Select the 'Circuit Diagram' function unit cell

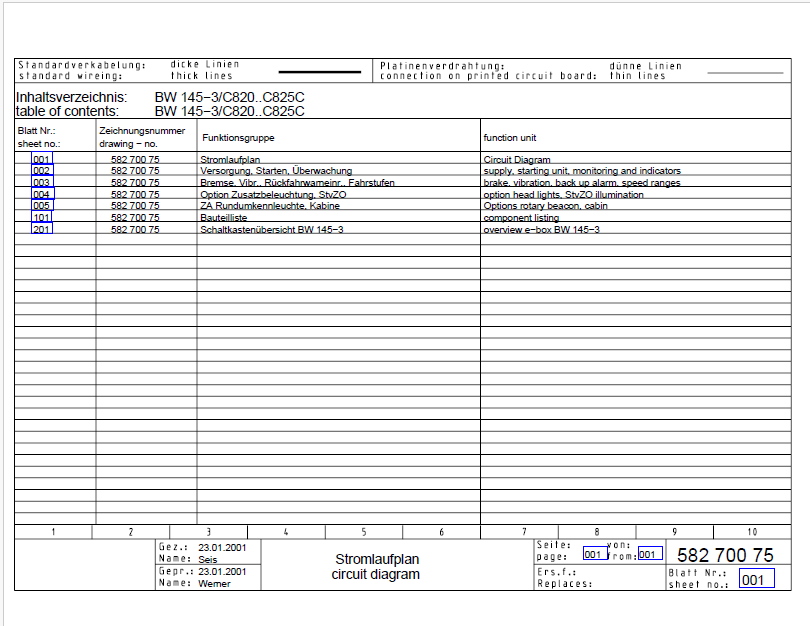[x=517, y=160]
